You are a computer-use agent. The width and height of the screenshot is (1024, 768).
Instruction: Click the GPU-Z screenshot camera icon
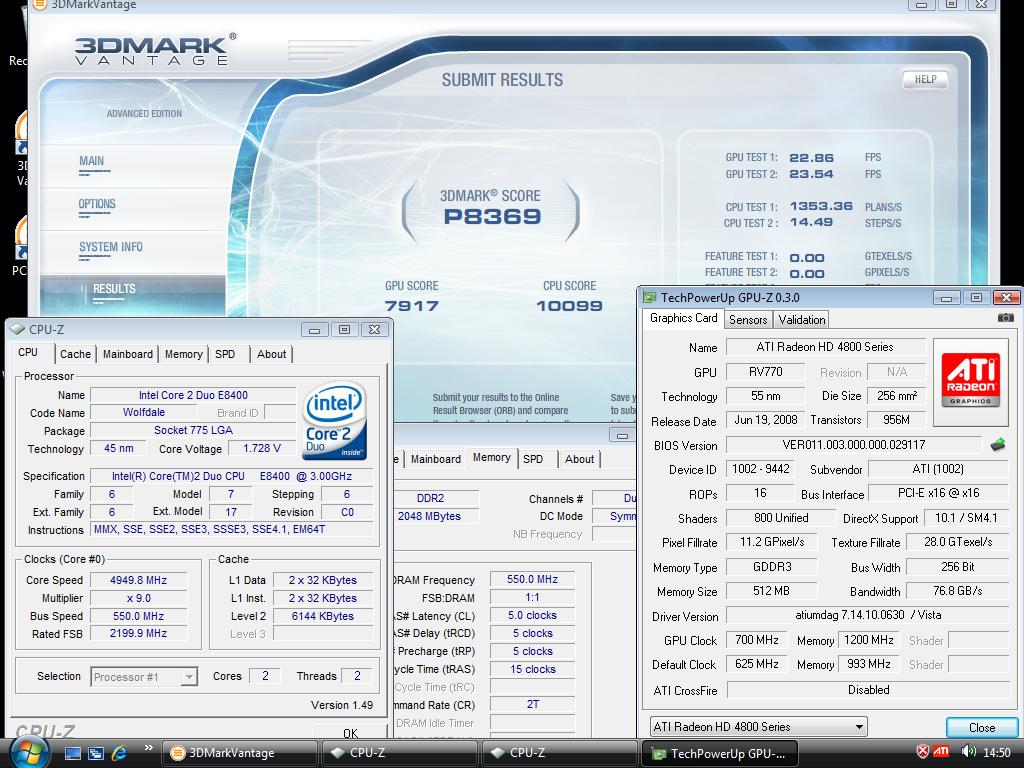point(1005,318)
